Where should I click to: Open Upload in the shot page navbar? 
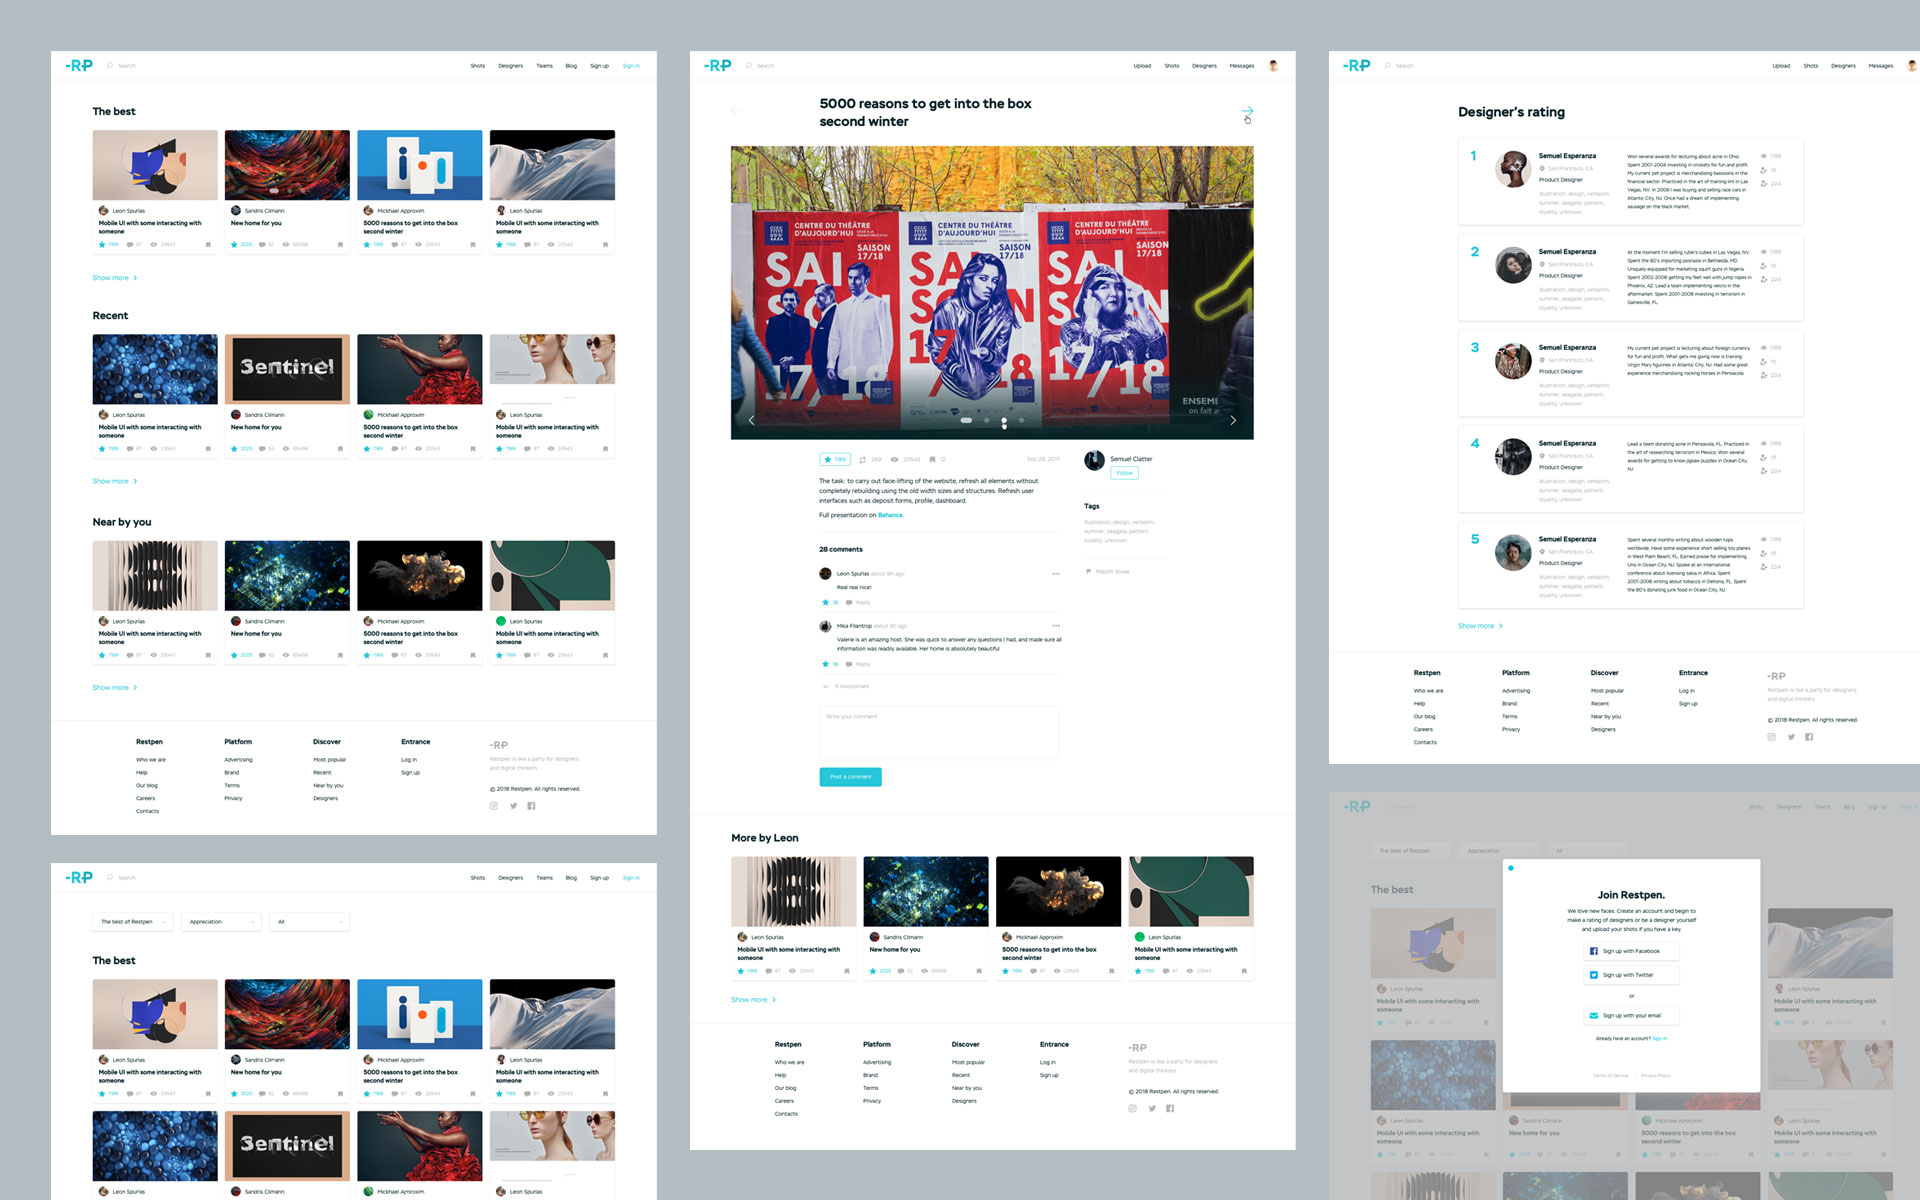[1141, 66]
